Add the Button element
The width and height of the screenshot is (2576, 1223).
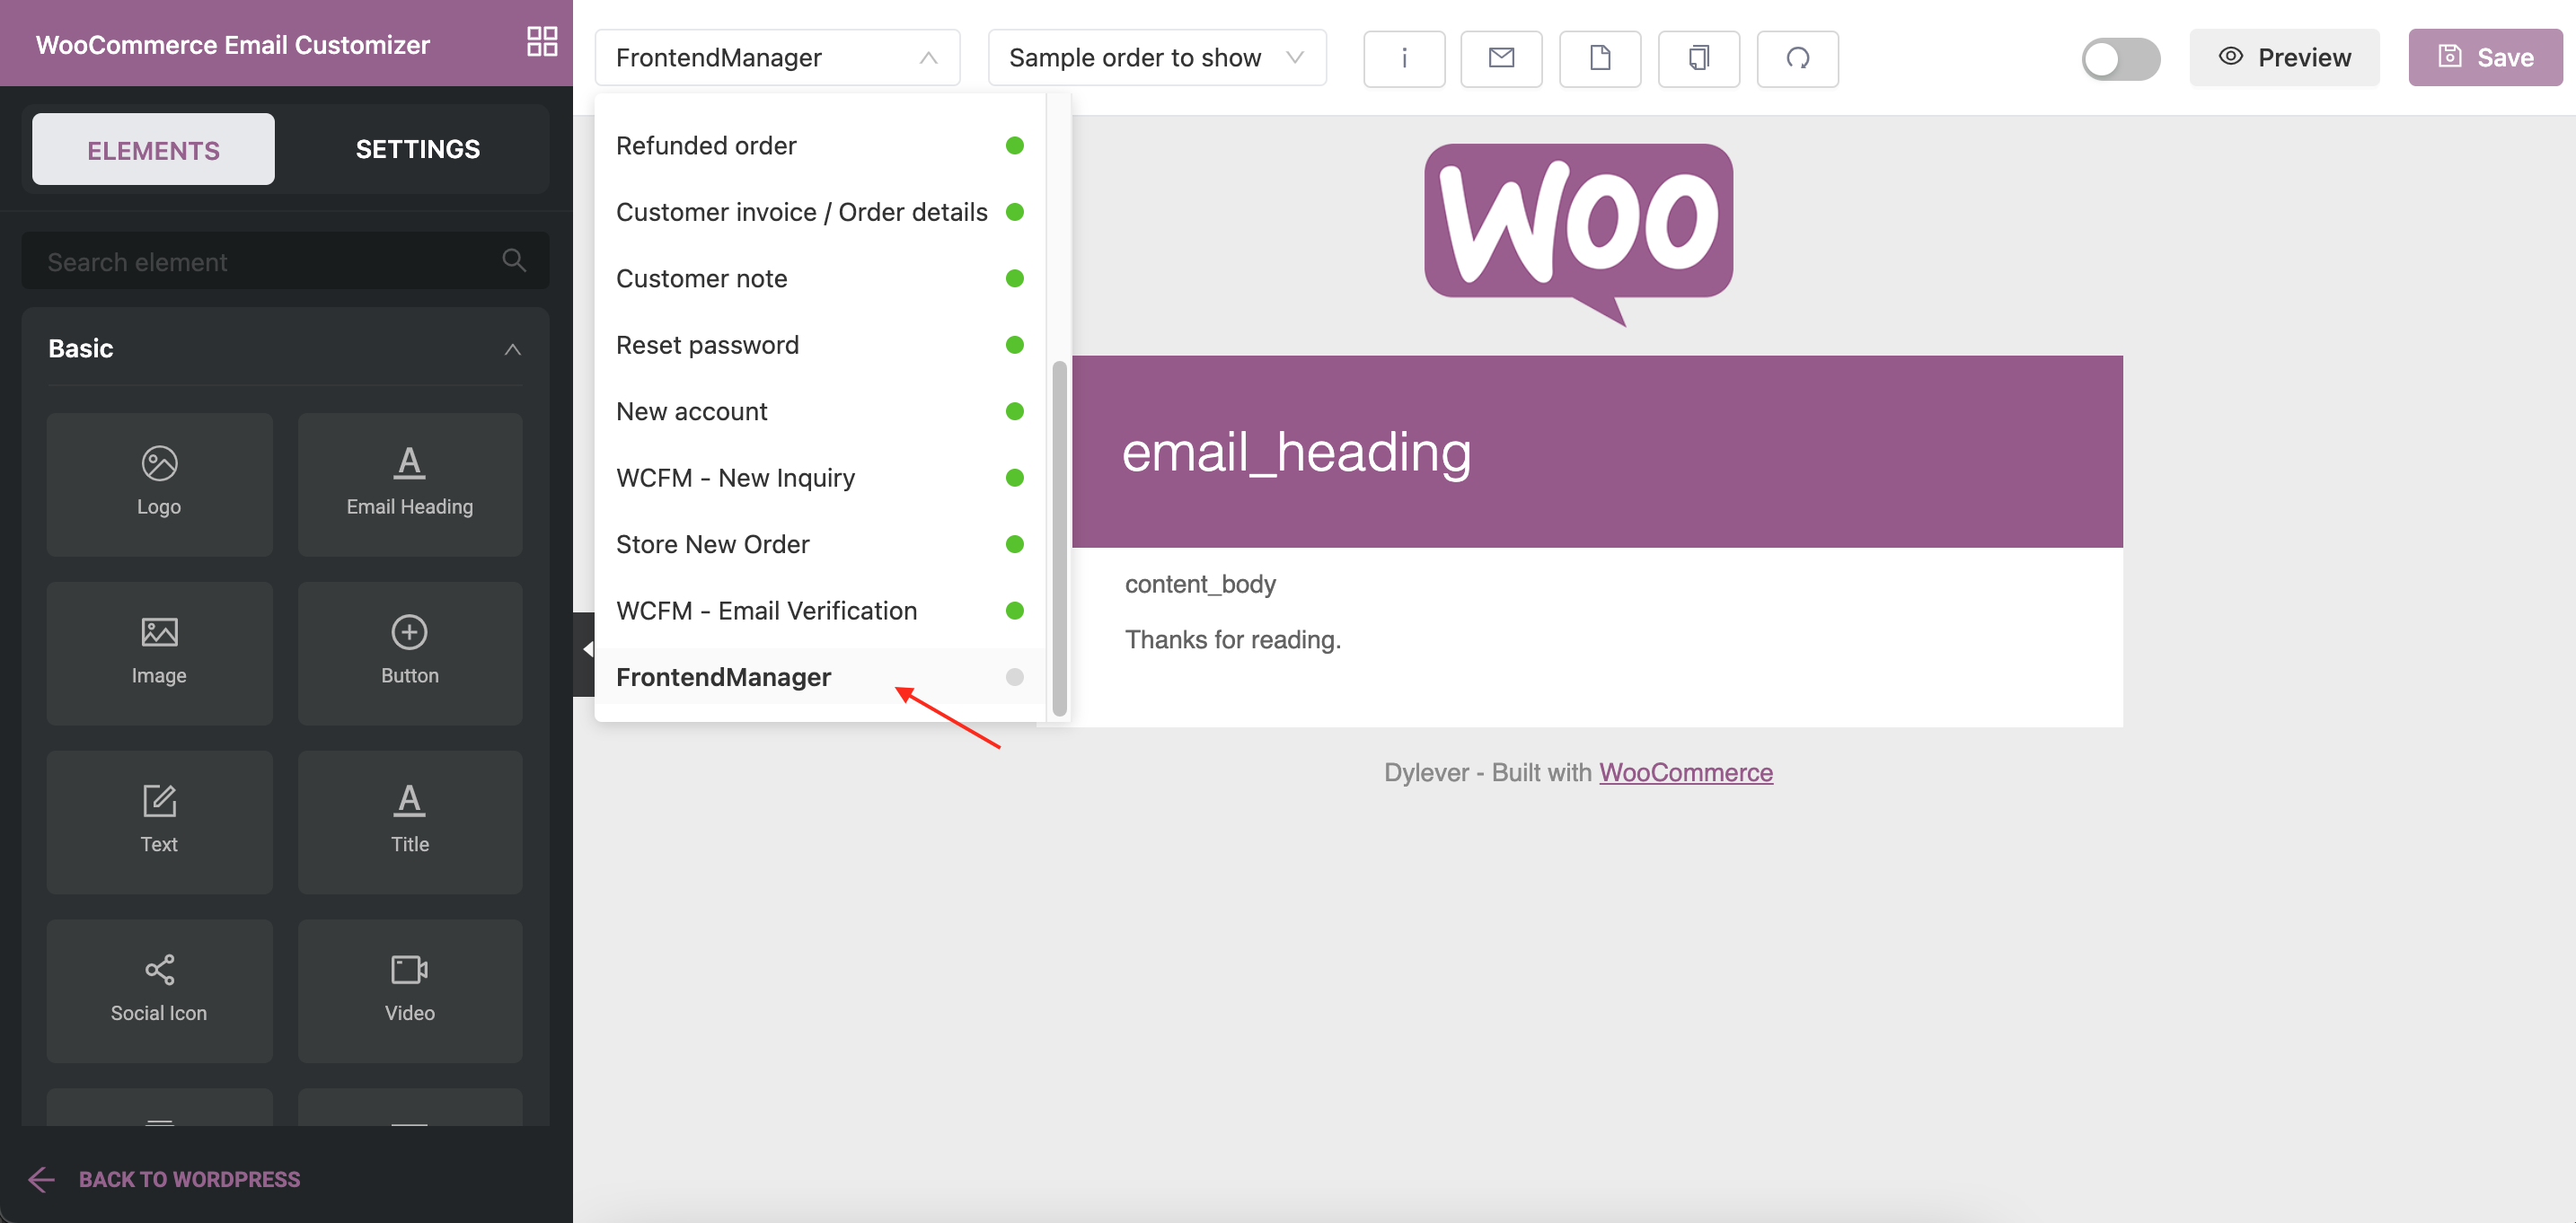point(410,653)
